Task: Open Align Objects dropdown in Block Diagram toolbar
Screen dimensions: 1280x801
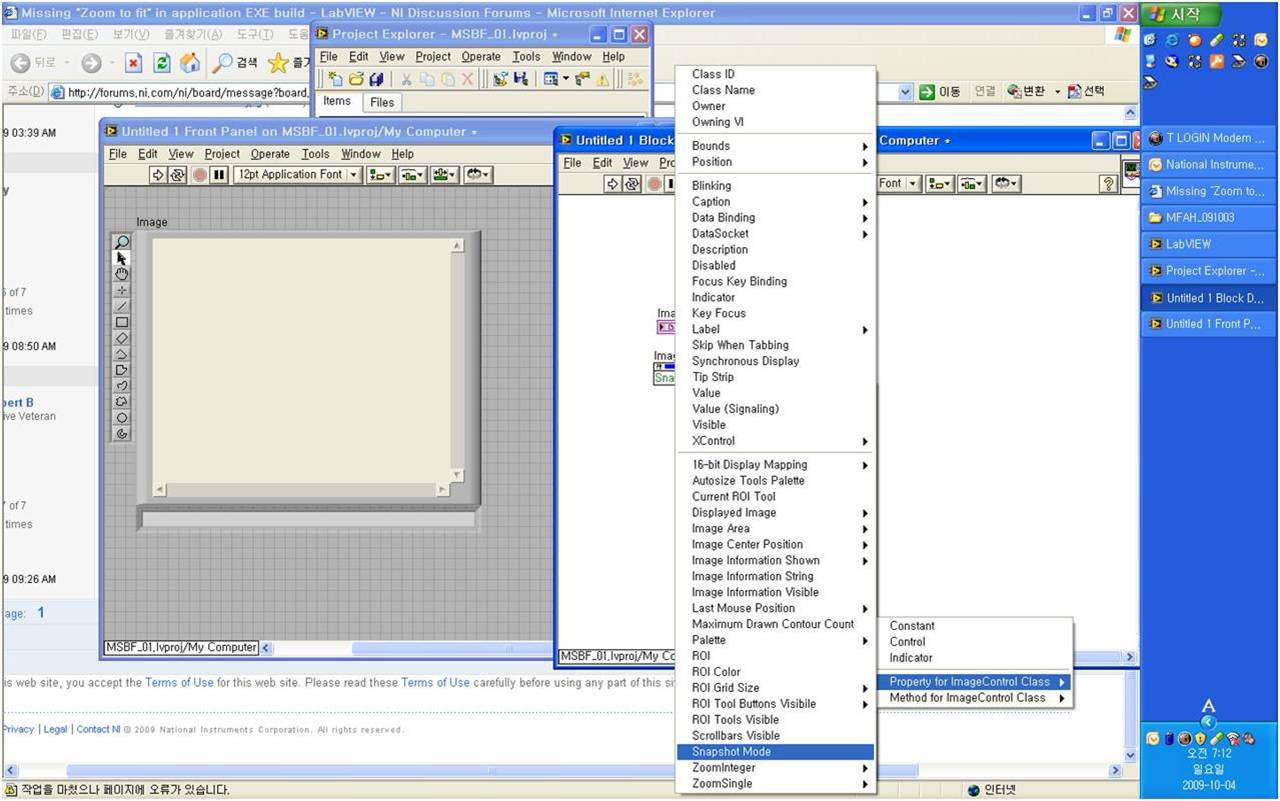Action: [940, 184]
